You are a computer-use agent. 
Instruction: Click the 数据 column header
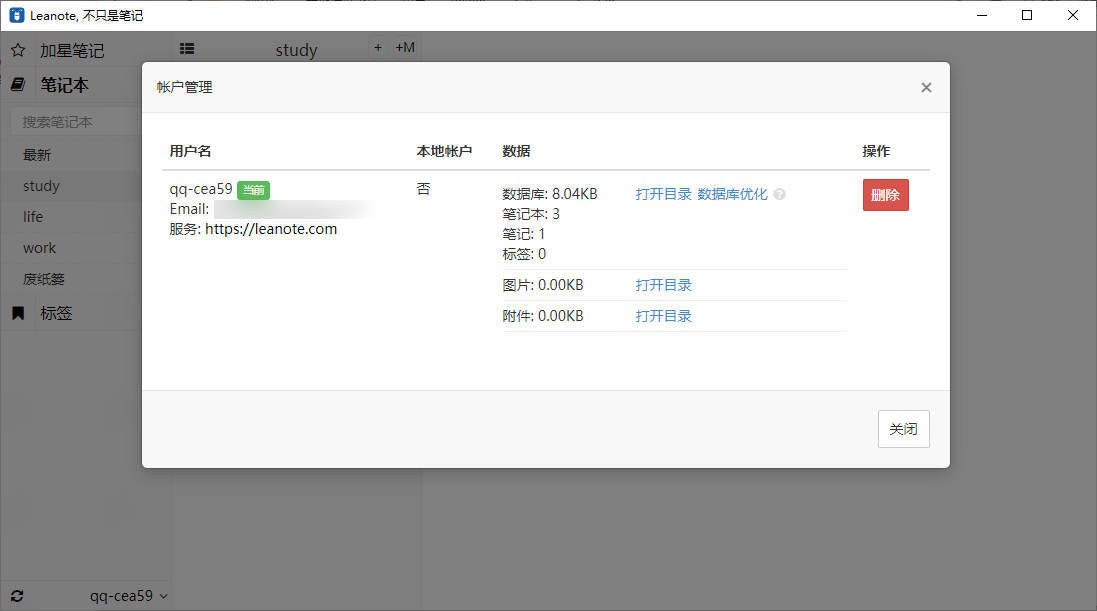pyautogui.click(x=516, y=151)
